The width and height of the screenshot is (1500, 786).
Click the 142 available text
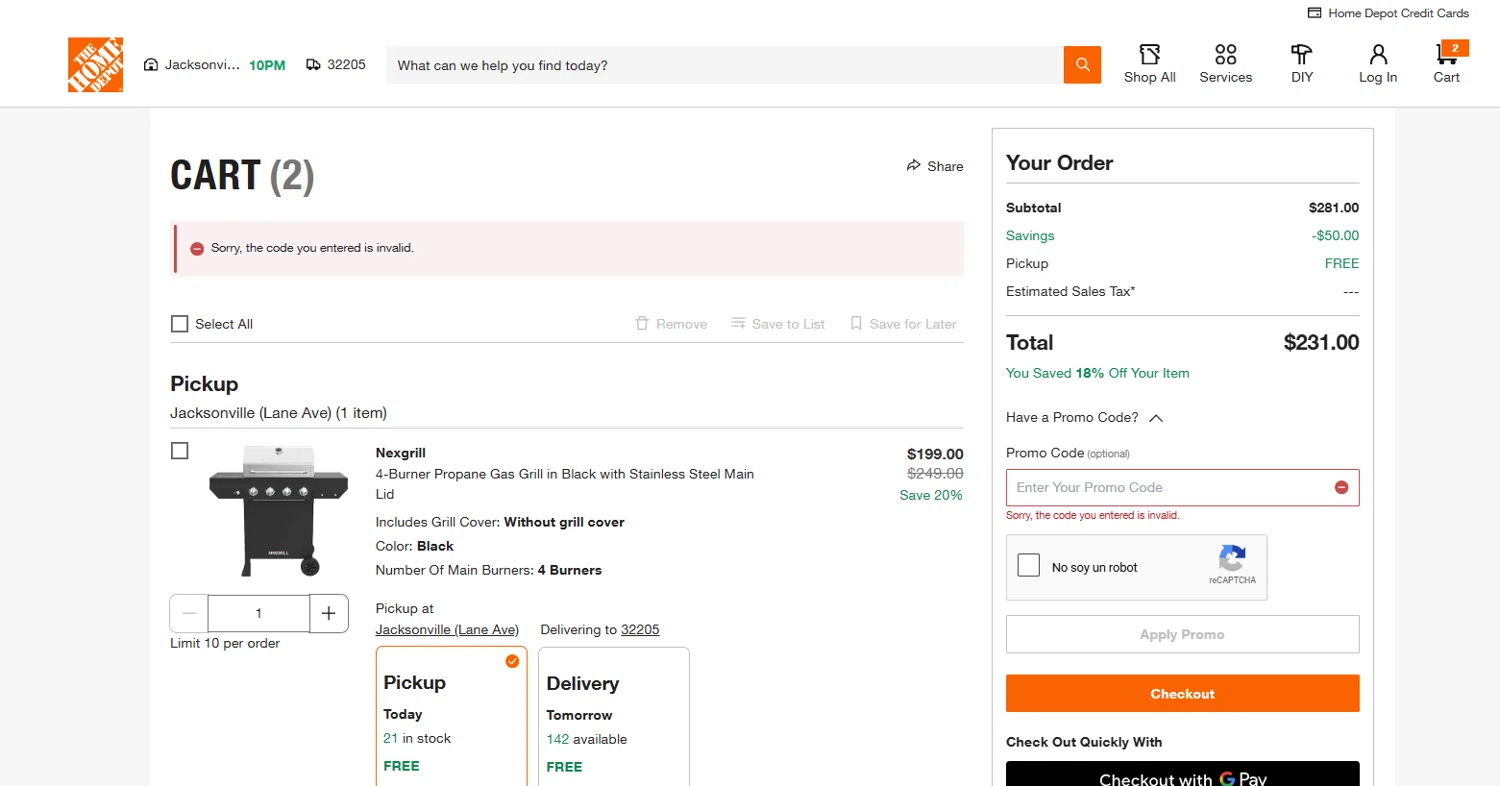(587, 739)
